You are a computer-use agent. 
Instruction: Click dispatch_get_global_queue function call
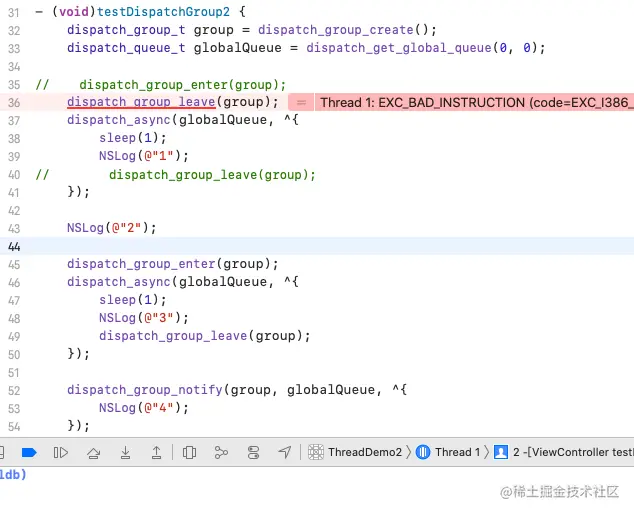click(x=399, y=48)
